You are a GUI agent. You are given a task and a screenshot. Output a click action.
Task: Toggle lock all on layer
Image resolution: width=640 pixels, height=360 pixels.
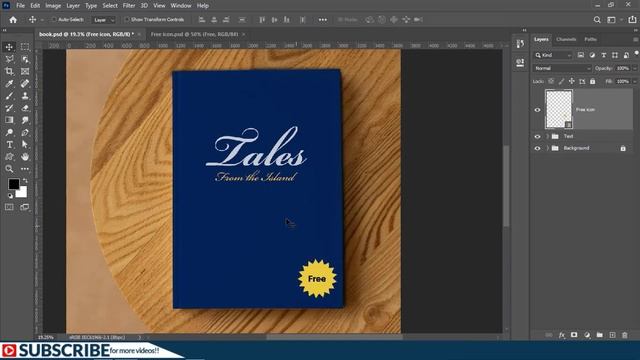click(593, 82)
